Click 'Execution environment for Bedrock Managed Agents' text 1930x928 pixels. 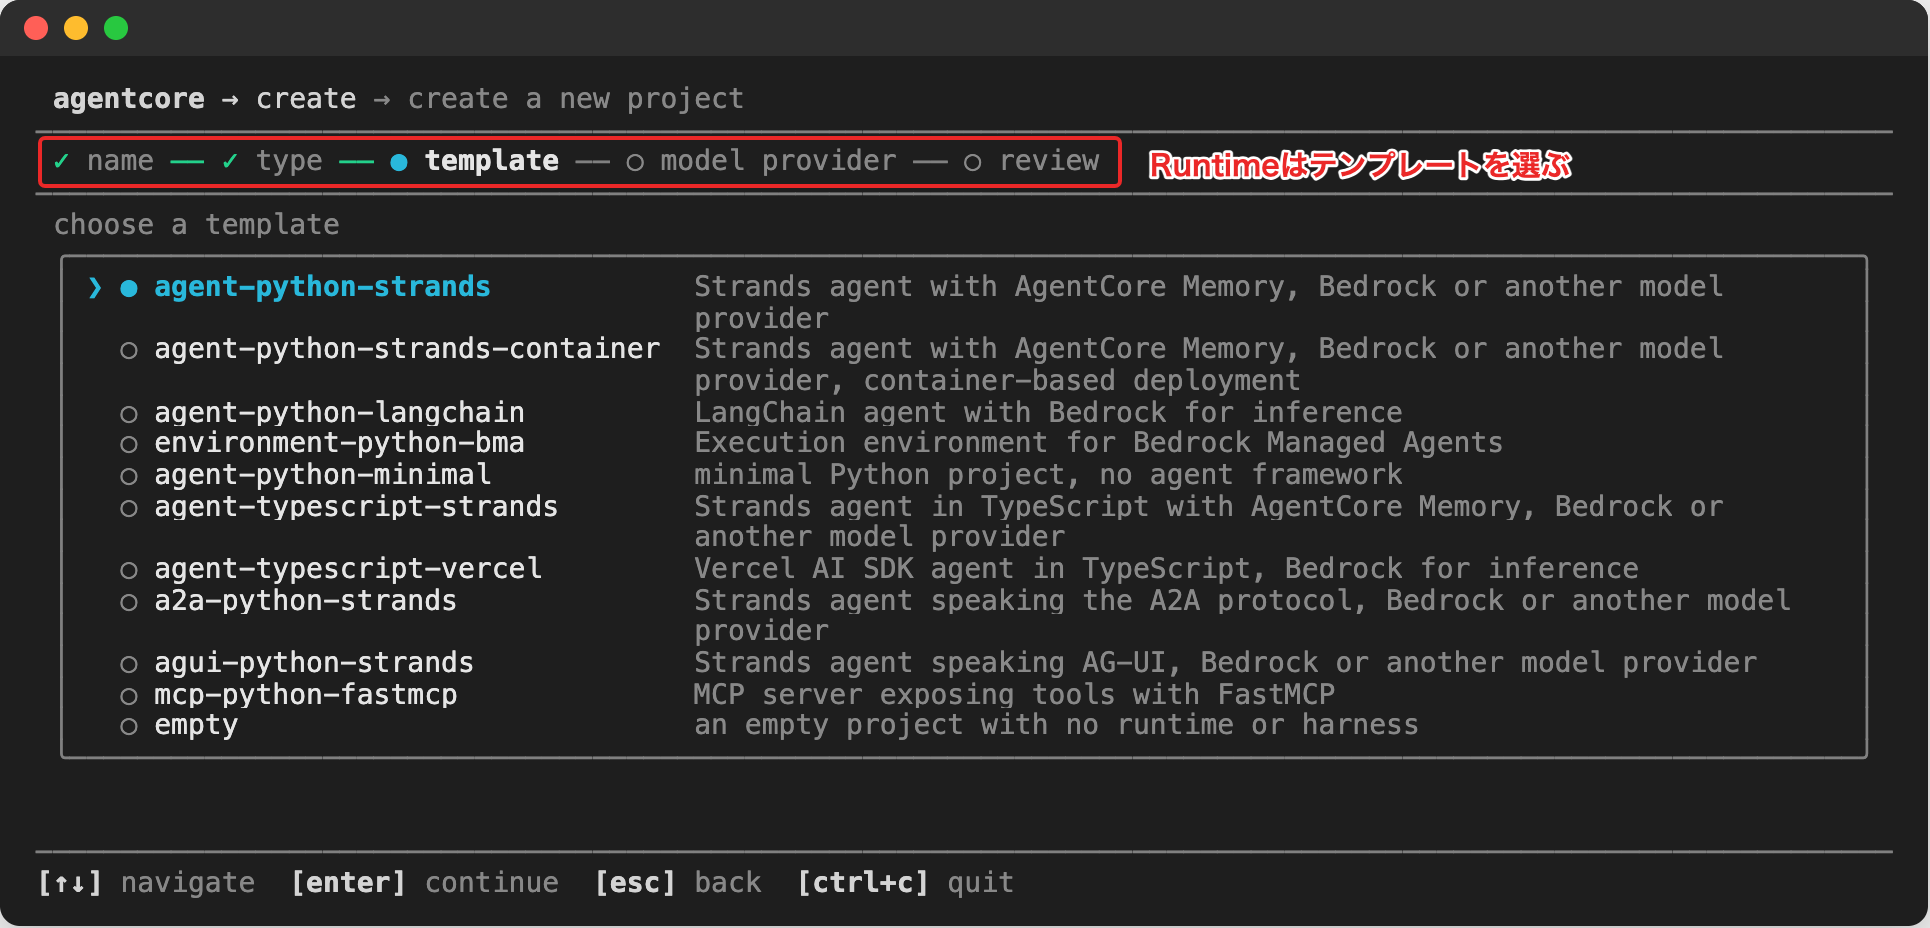[1098, 443]
